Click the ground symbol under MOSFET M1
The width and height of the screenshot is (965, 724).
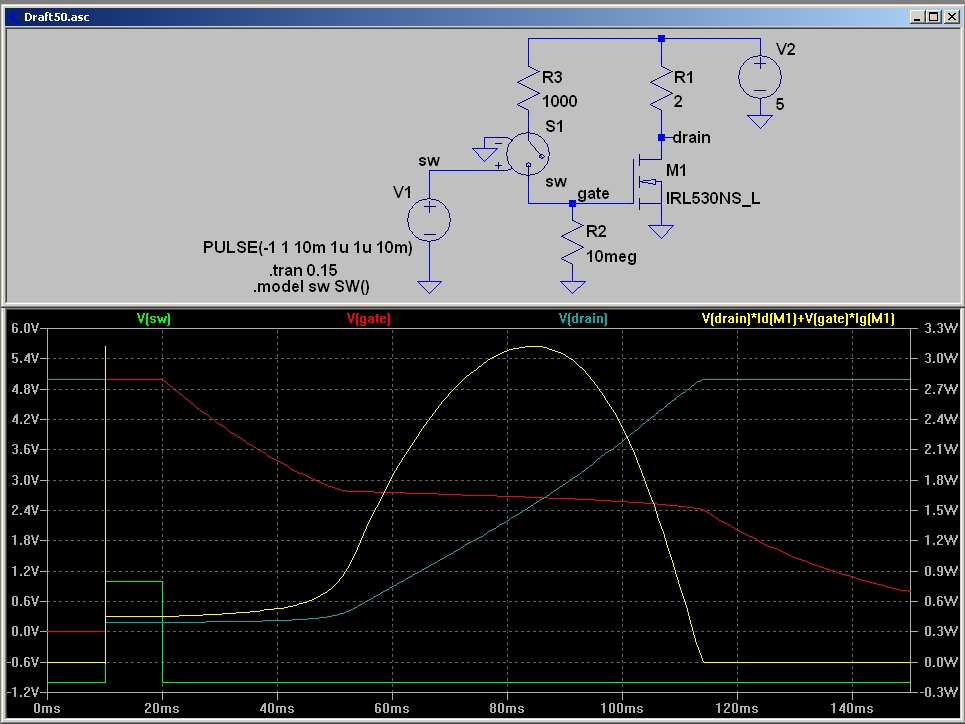(661, 231)
